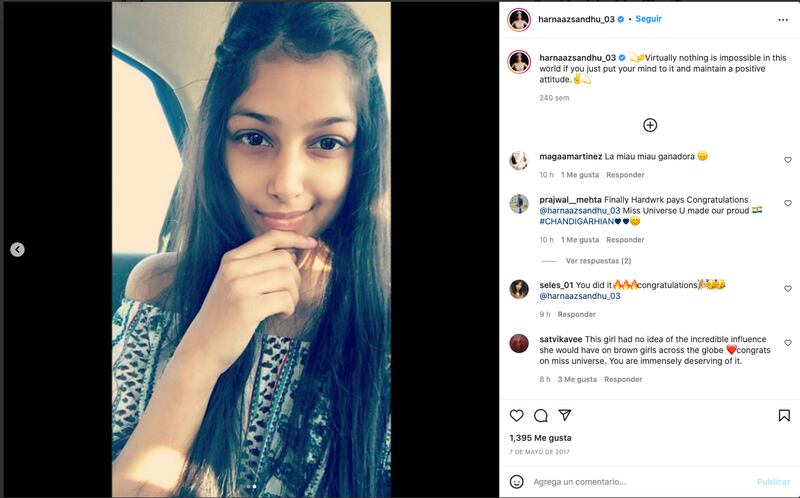
Task: Load more comments with plus circle
Action: click(650, 125)
